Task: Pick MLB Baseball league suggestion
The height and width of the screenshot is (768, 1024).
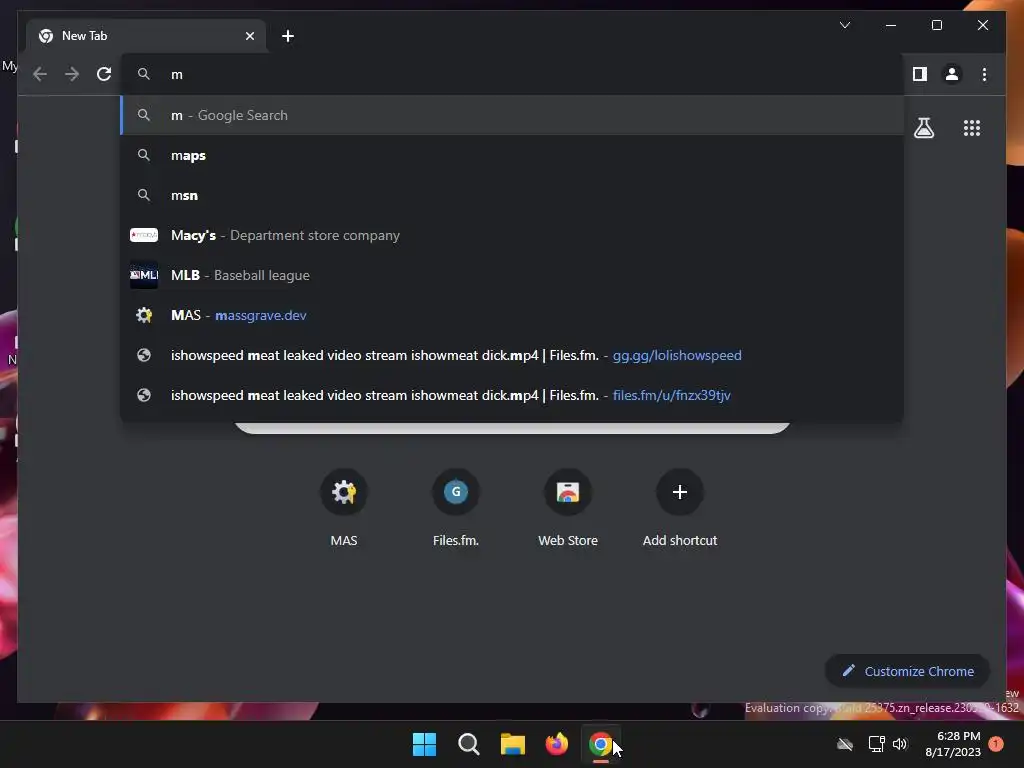Action: click(512, 275)
